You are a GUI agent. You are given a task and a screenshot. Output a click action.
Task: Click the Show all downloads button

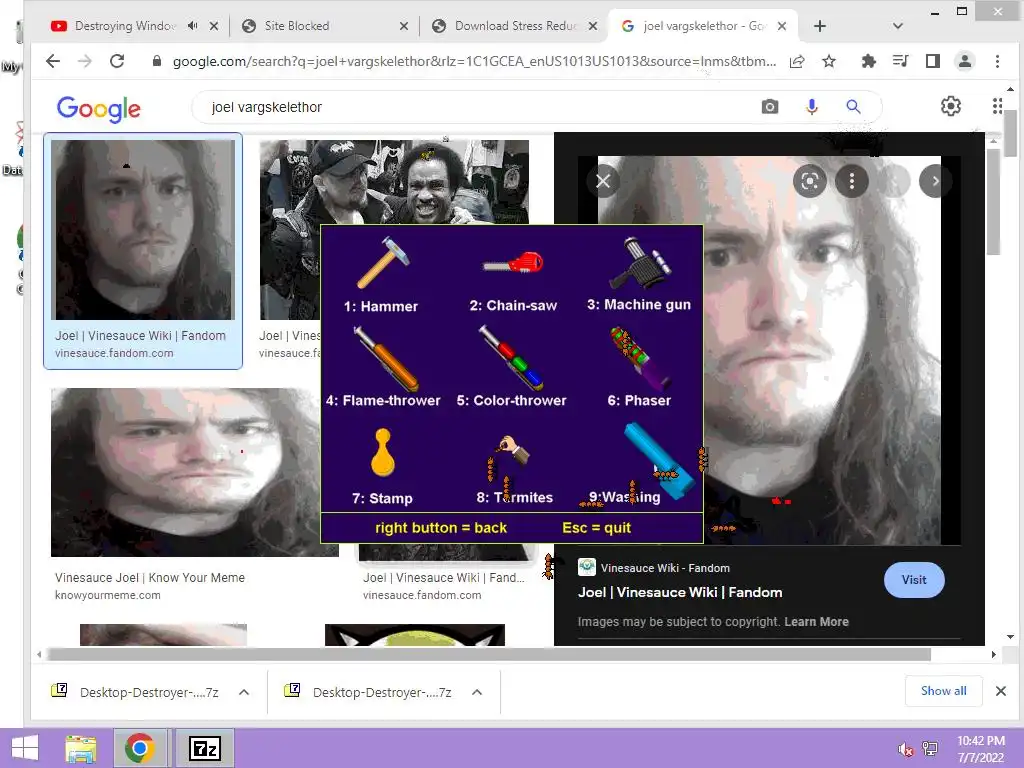point(944,691)
